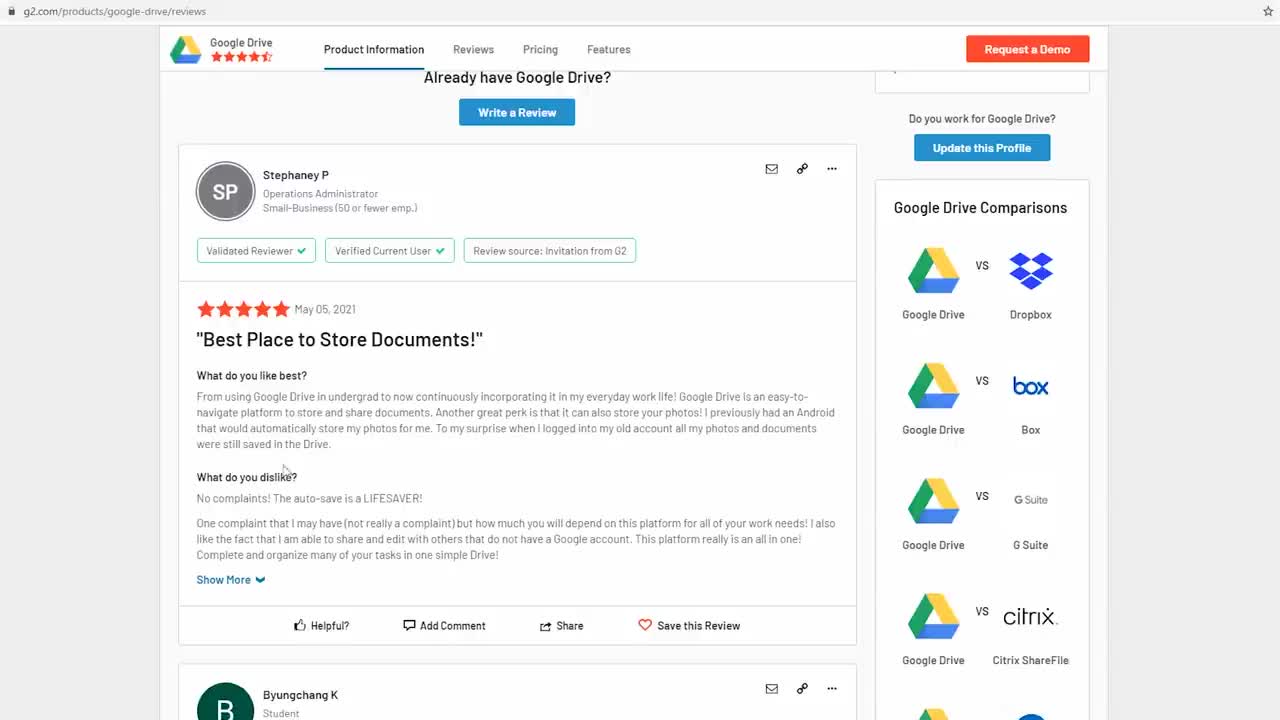Click Small-Business (50 or fewer emp.) text
This screenshot has width=1280, height=720.
tap(340, 208)
